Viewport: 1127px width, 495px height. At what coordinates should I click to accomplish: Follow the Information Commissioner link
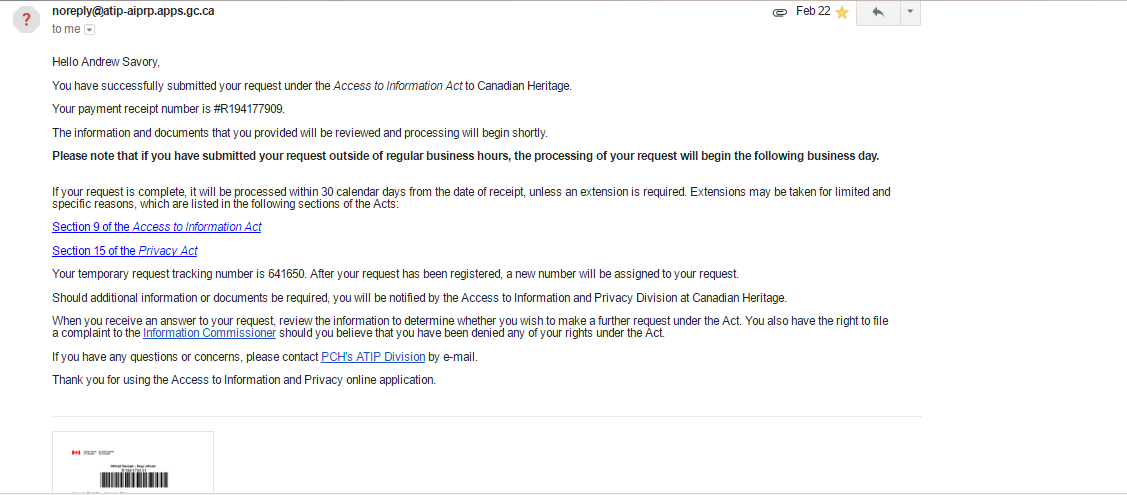209,333
